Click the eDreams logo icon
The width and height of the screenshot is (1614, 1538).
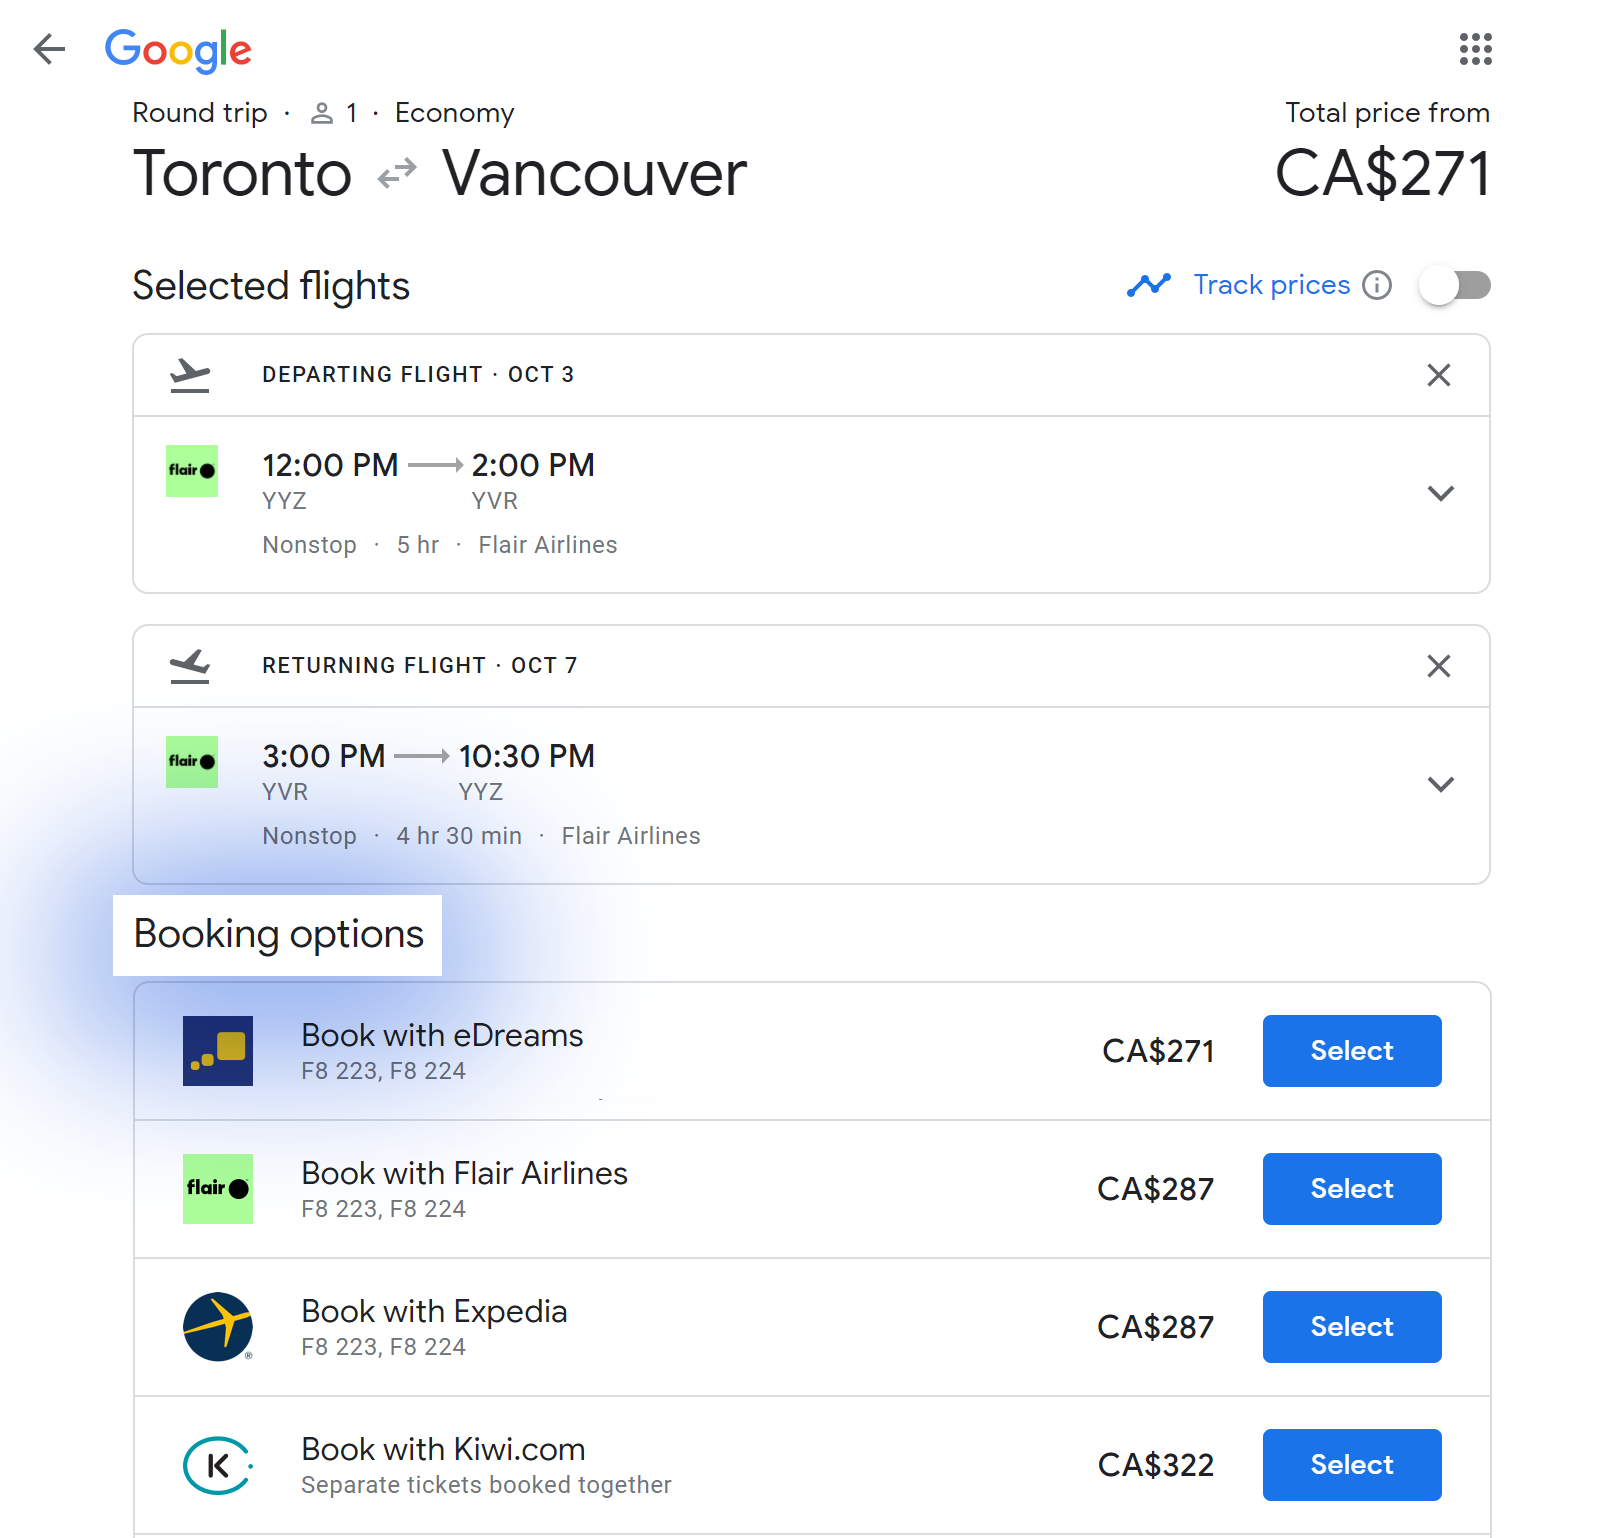click(x=218, y=1051)
